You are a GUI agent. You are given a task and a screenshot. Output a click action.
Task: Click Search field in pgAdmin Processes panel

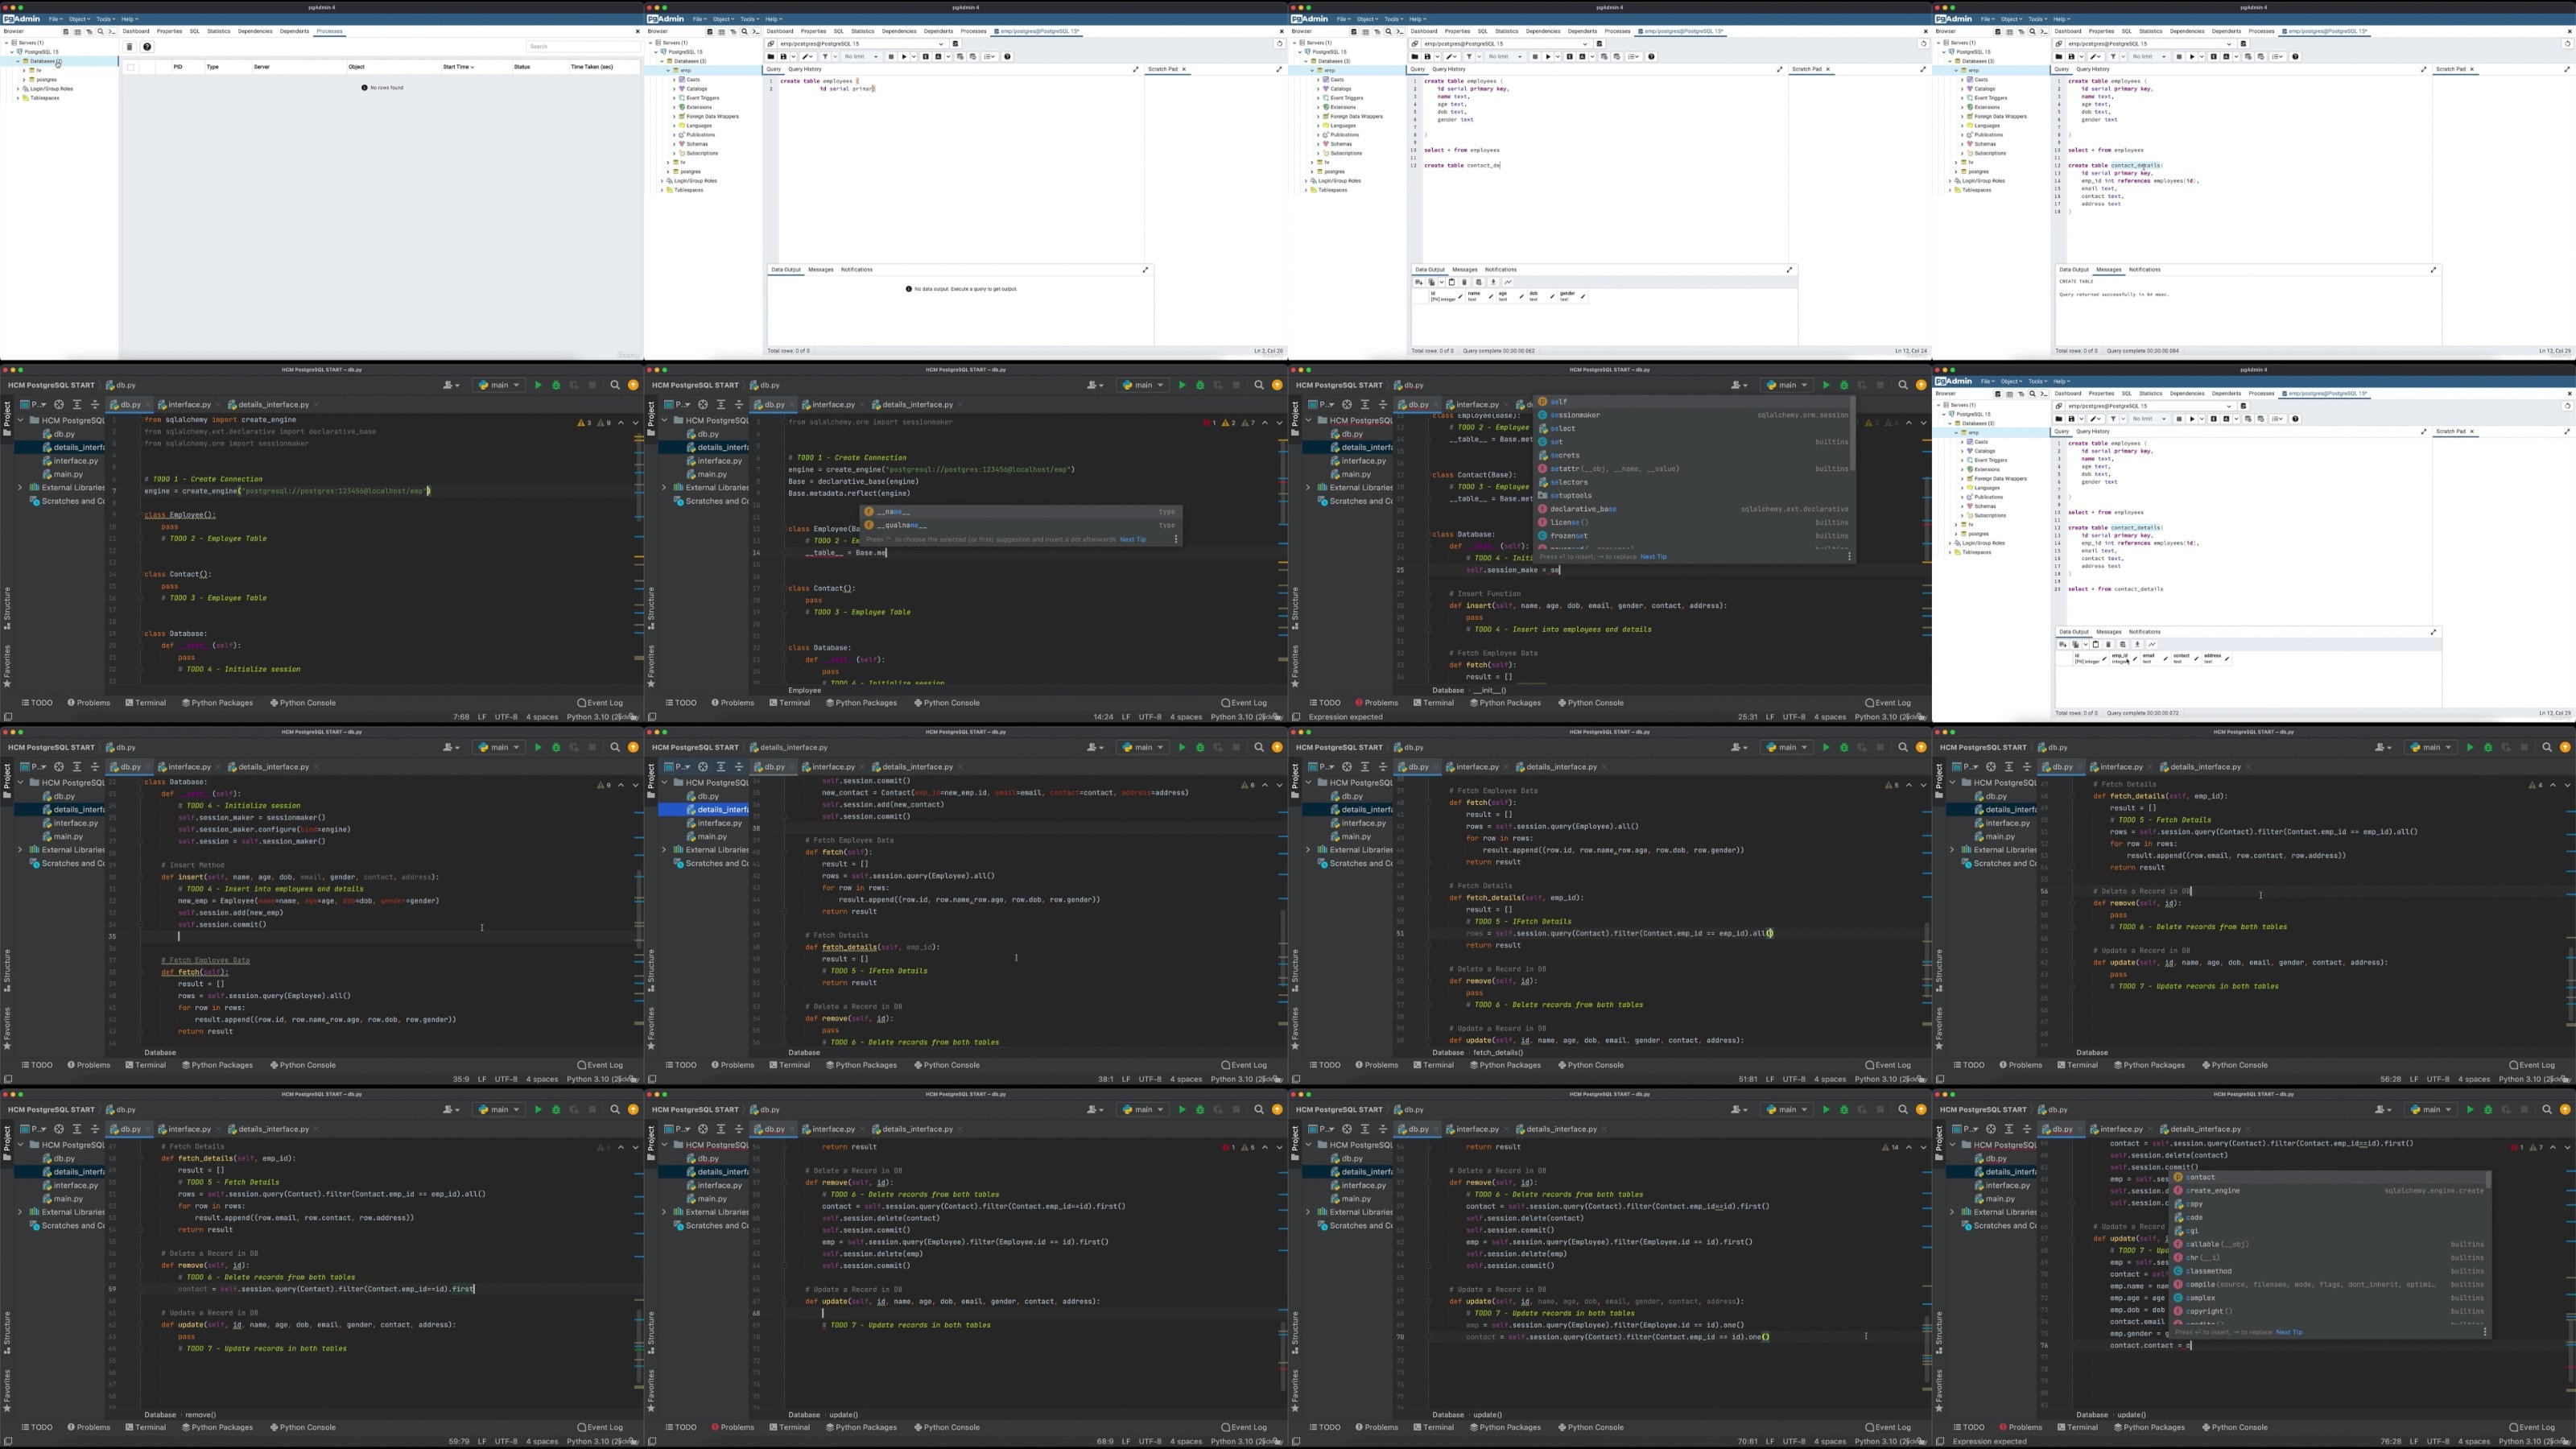click(583, 46)
